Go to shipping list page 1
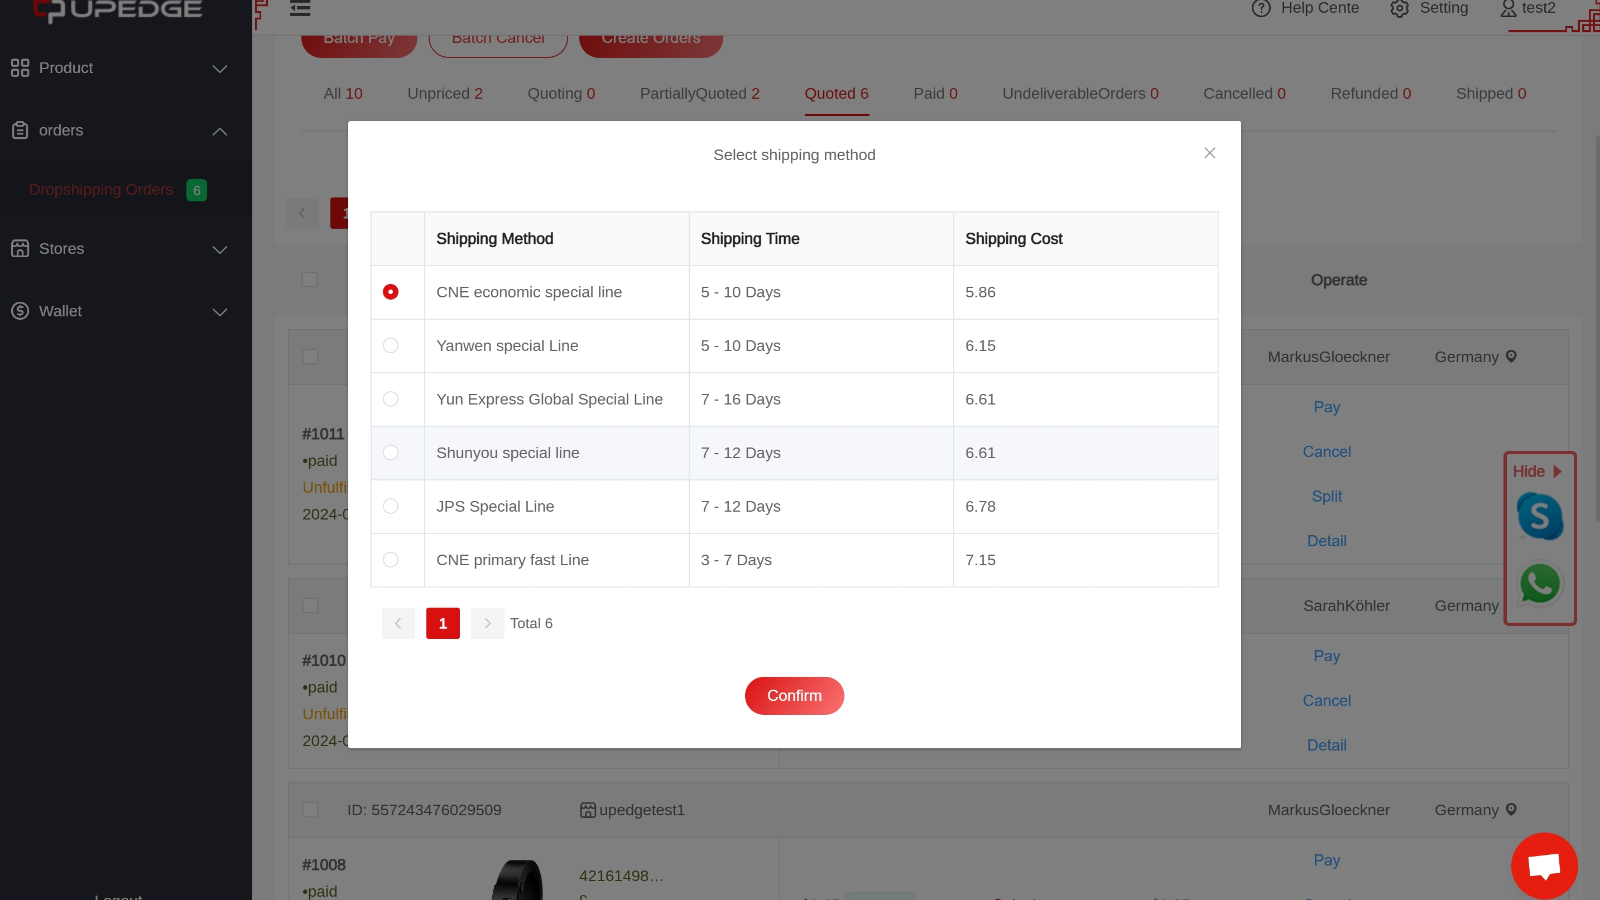1600x900 pixels. click(443, 623)
